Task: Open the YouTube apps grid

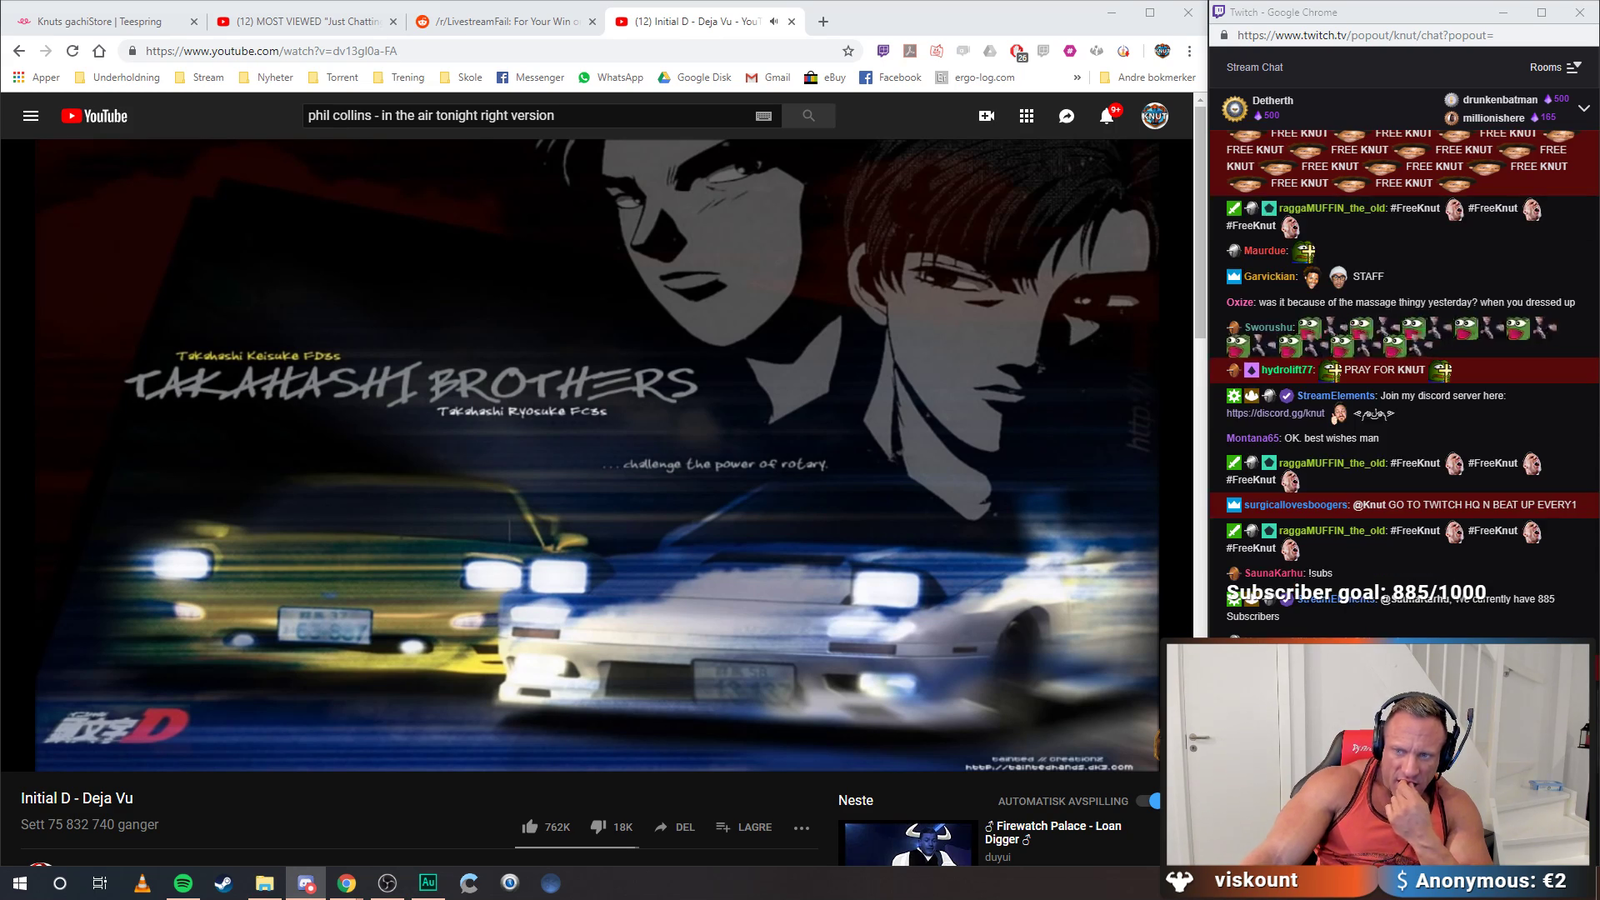Action: (x=1026, y=116)
